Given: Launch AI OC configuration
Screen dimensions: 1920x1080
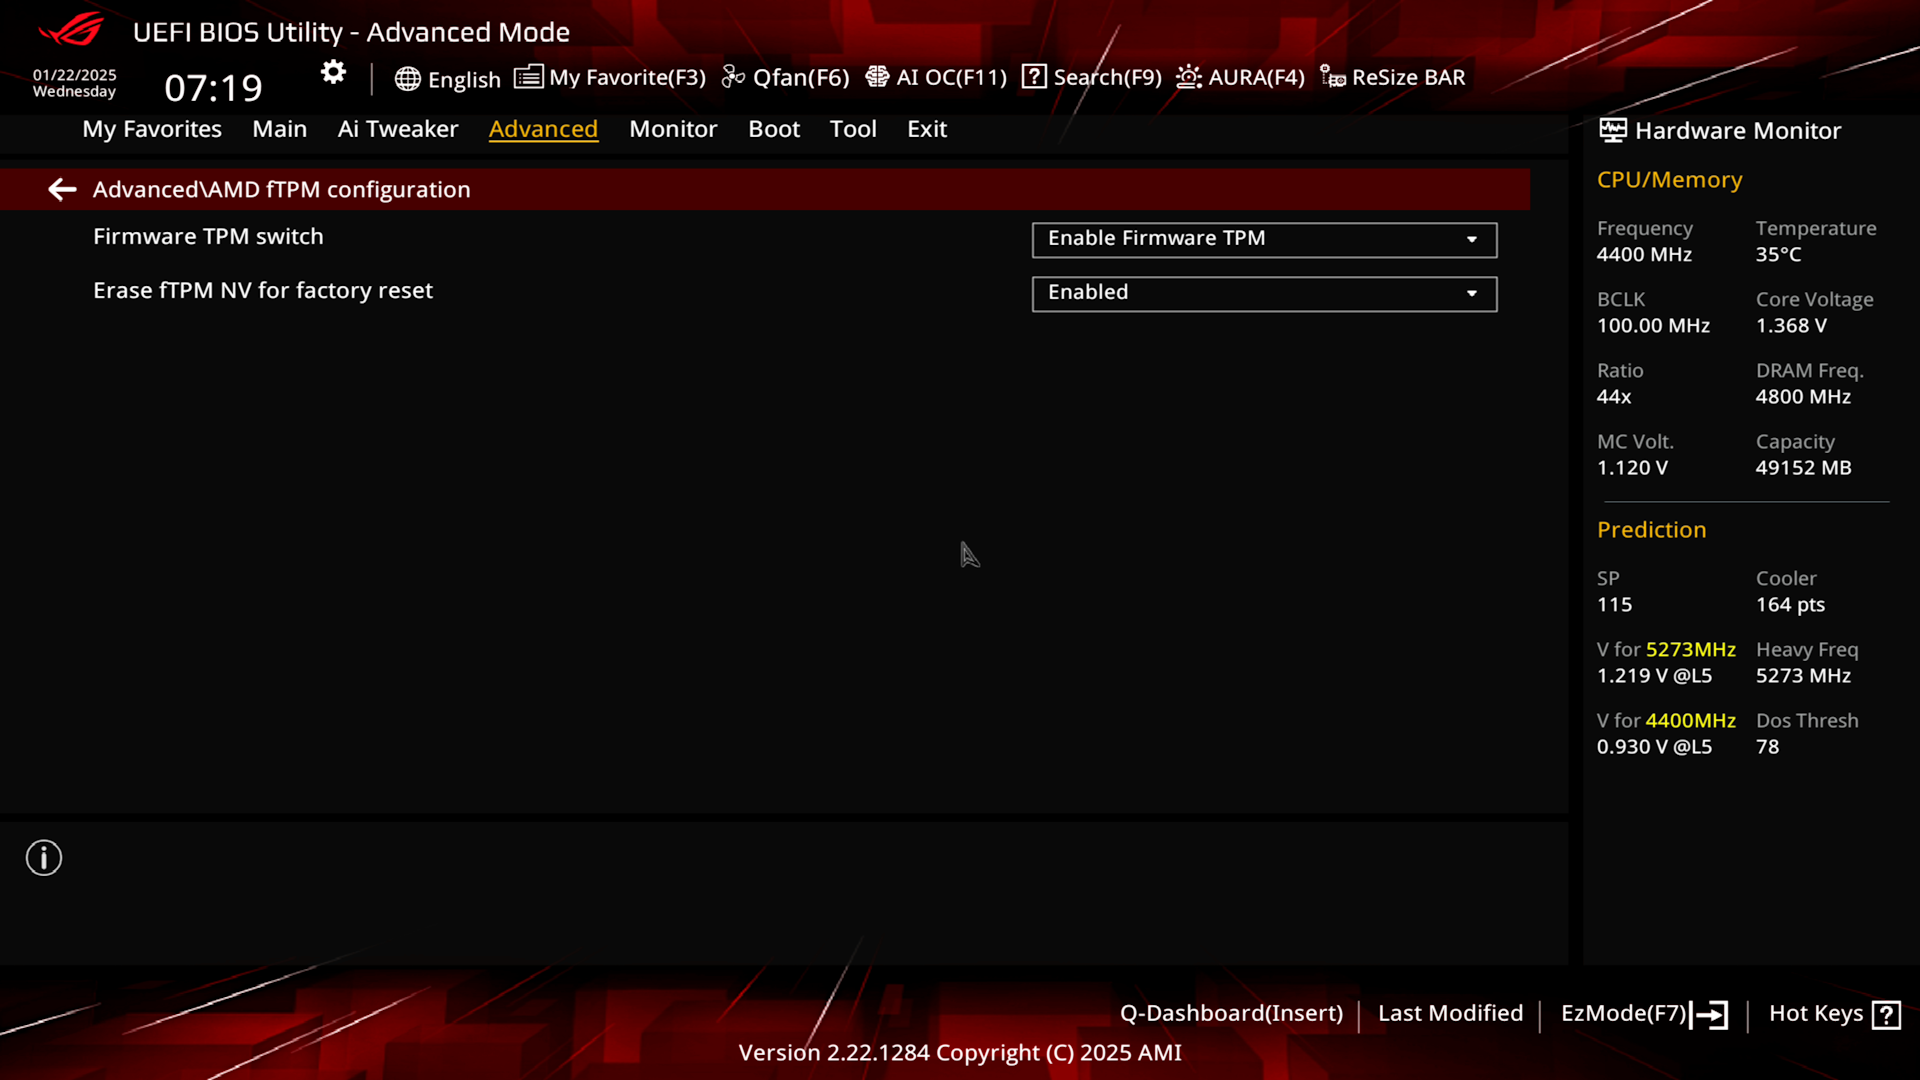Looking at the screenshot, I should pos(936,76).
